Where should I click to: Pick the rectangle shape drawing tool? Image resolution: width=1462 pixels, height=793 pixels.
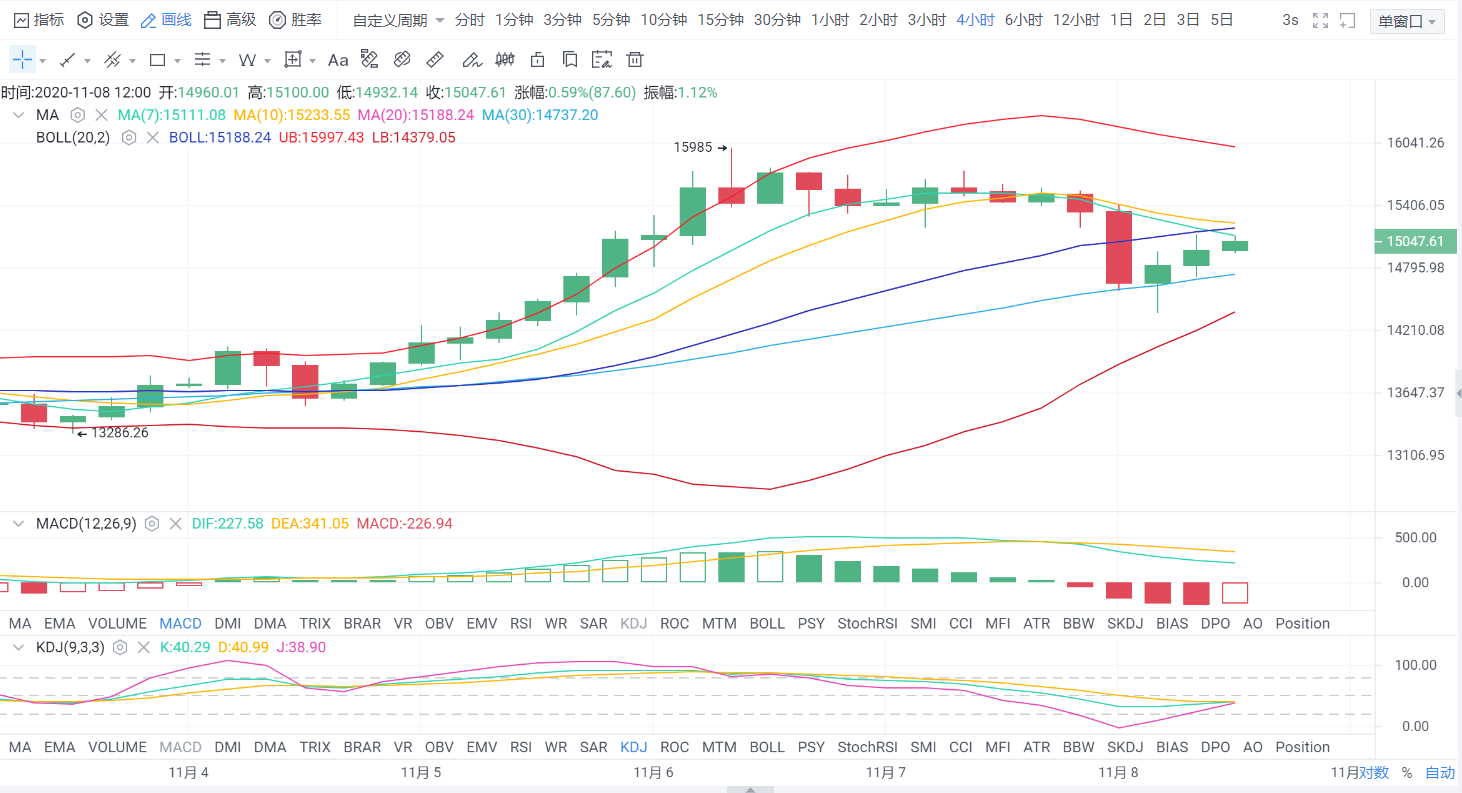pos(157,60)
